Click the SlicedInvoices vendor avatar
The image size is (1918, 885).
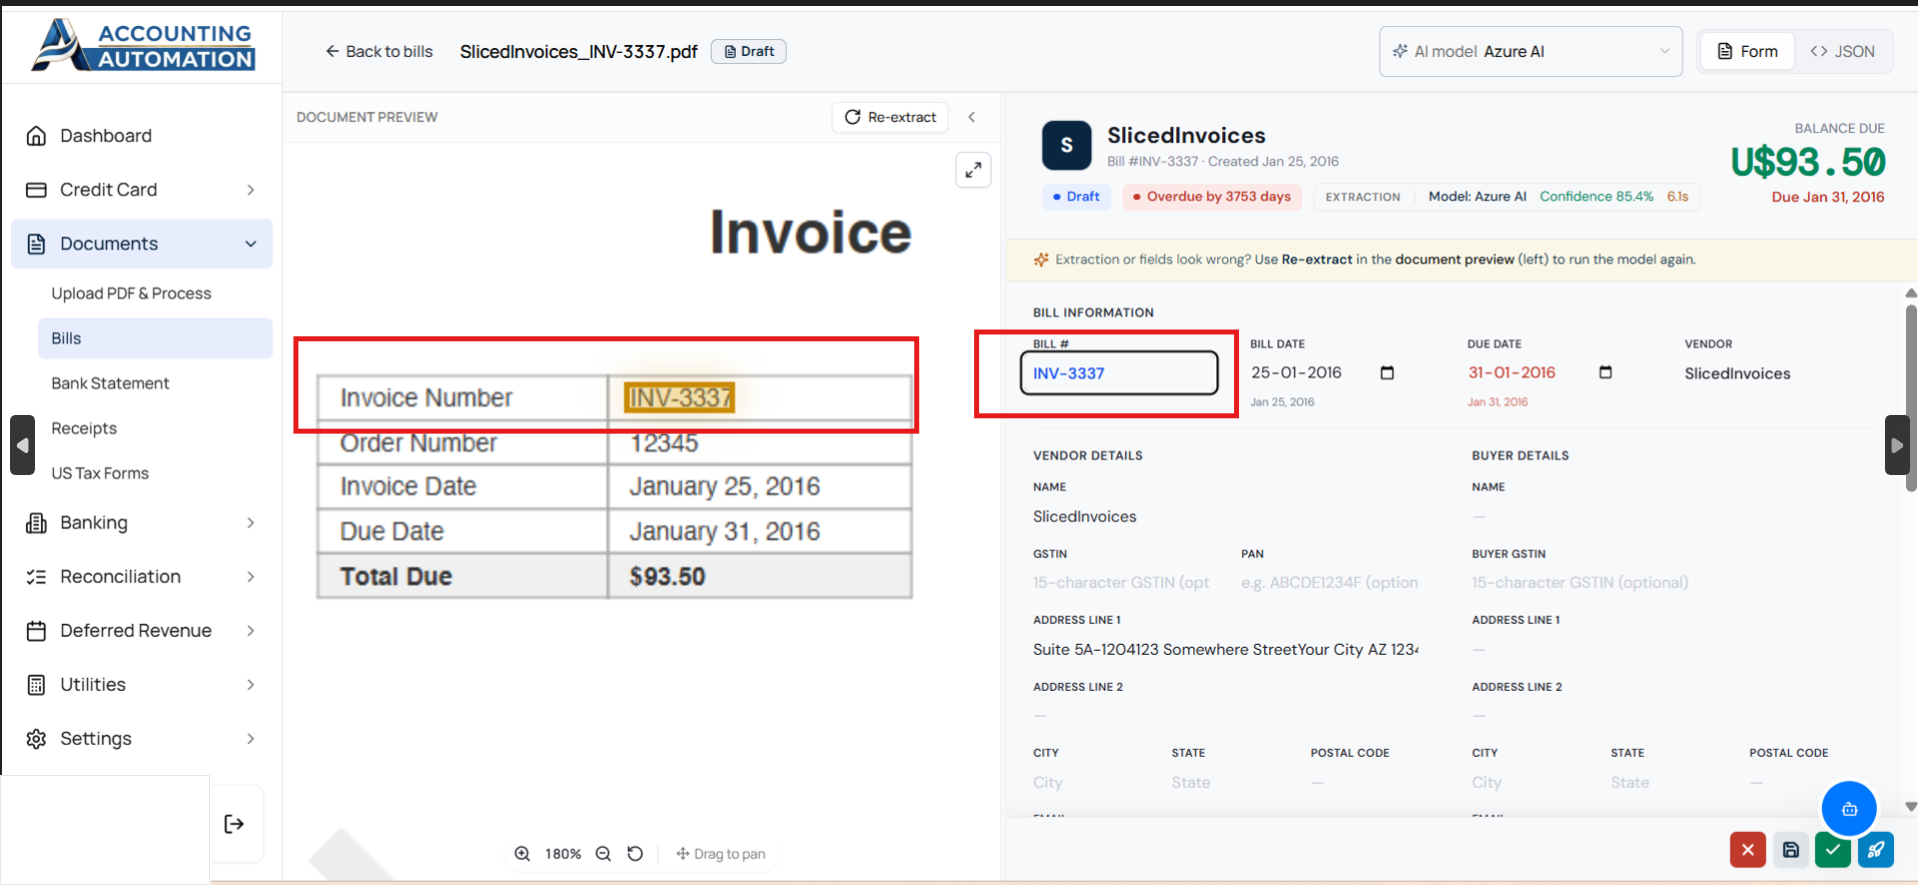click(x=1067, y=146)
